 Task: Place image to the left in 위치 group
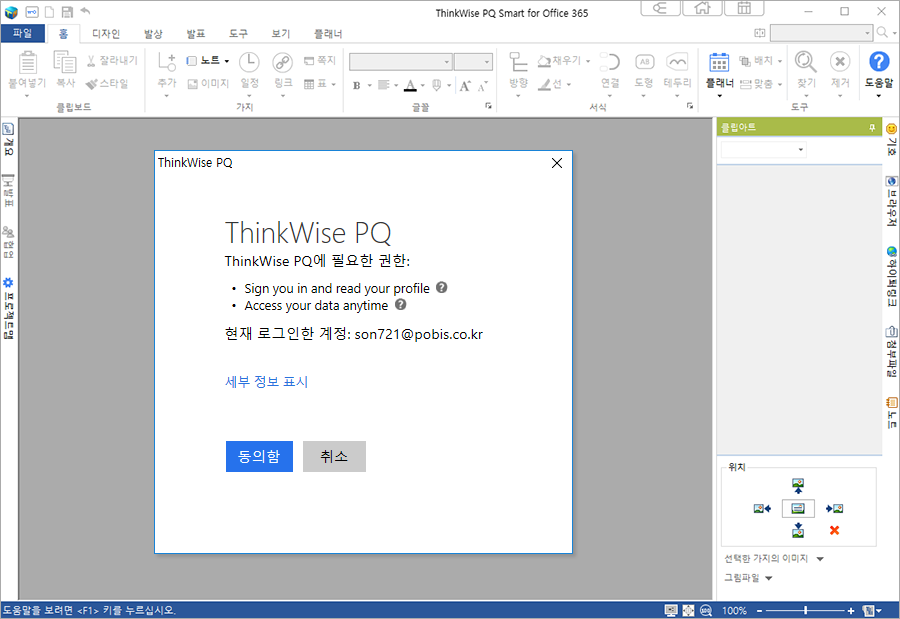pyautogui.click(x=762, y=509)
